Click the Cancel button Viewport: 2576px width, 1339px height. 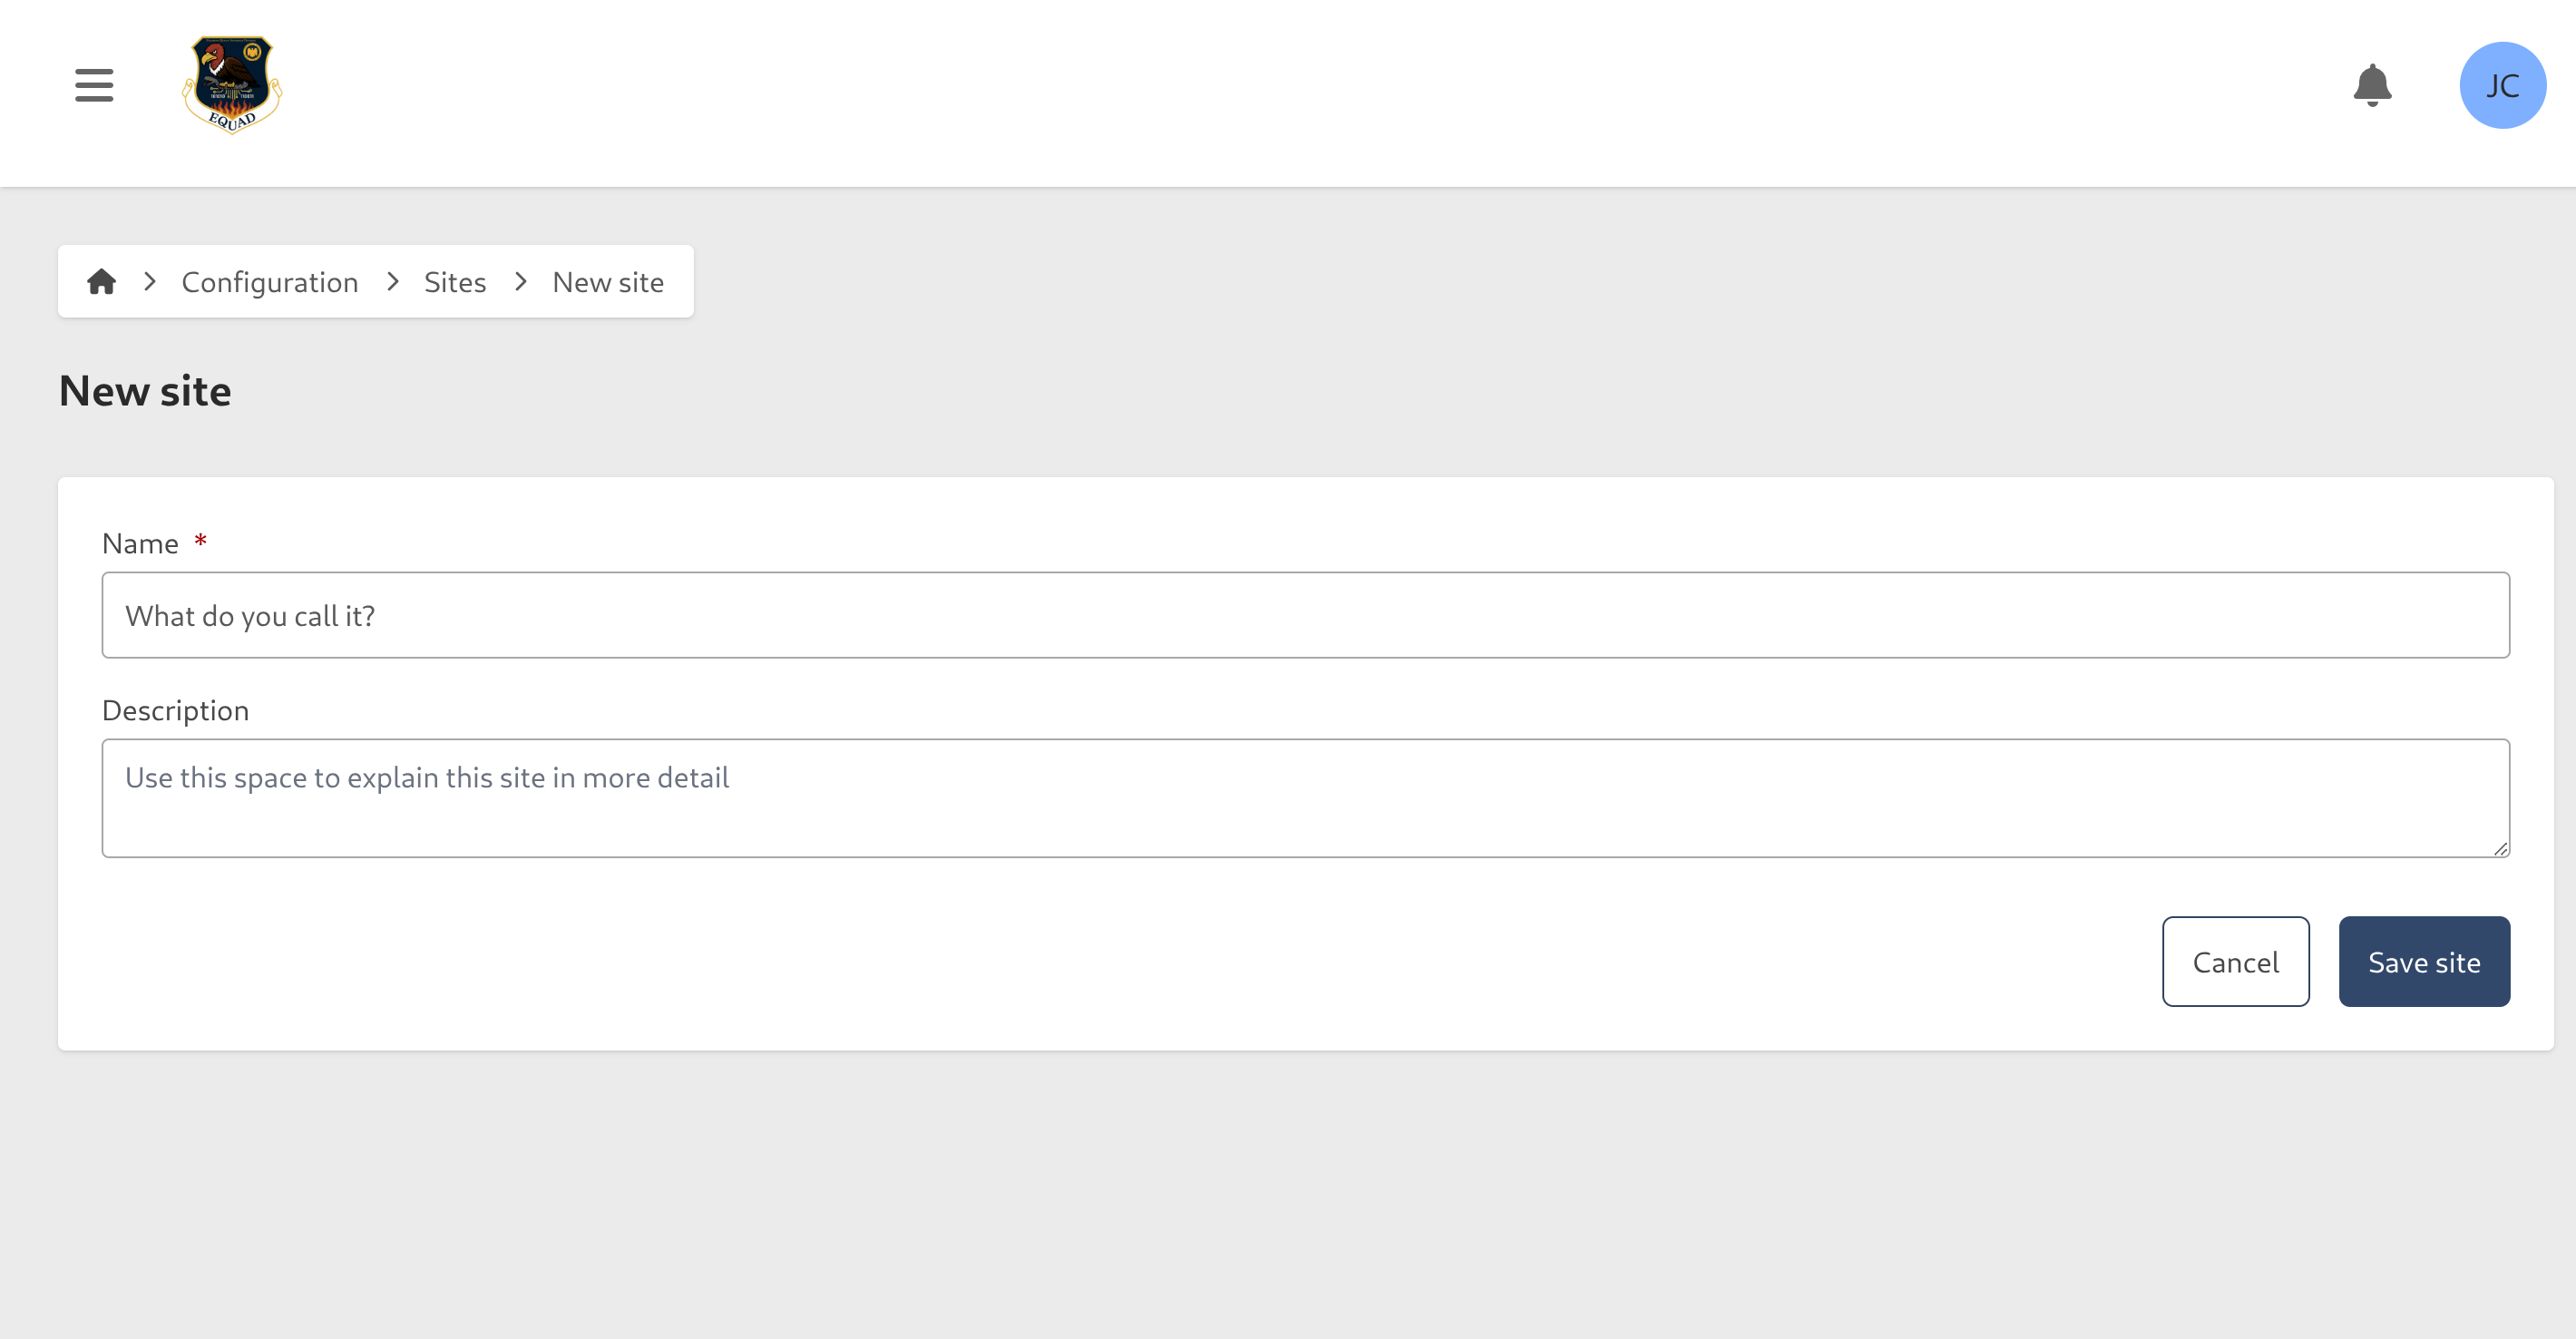(x=2236, y=961)
